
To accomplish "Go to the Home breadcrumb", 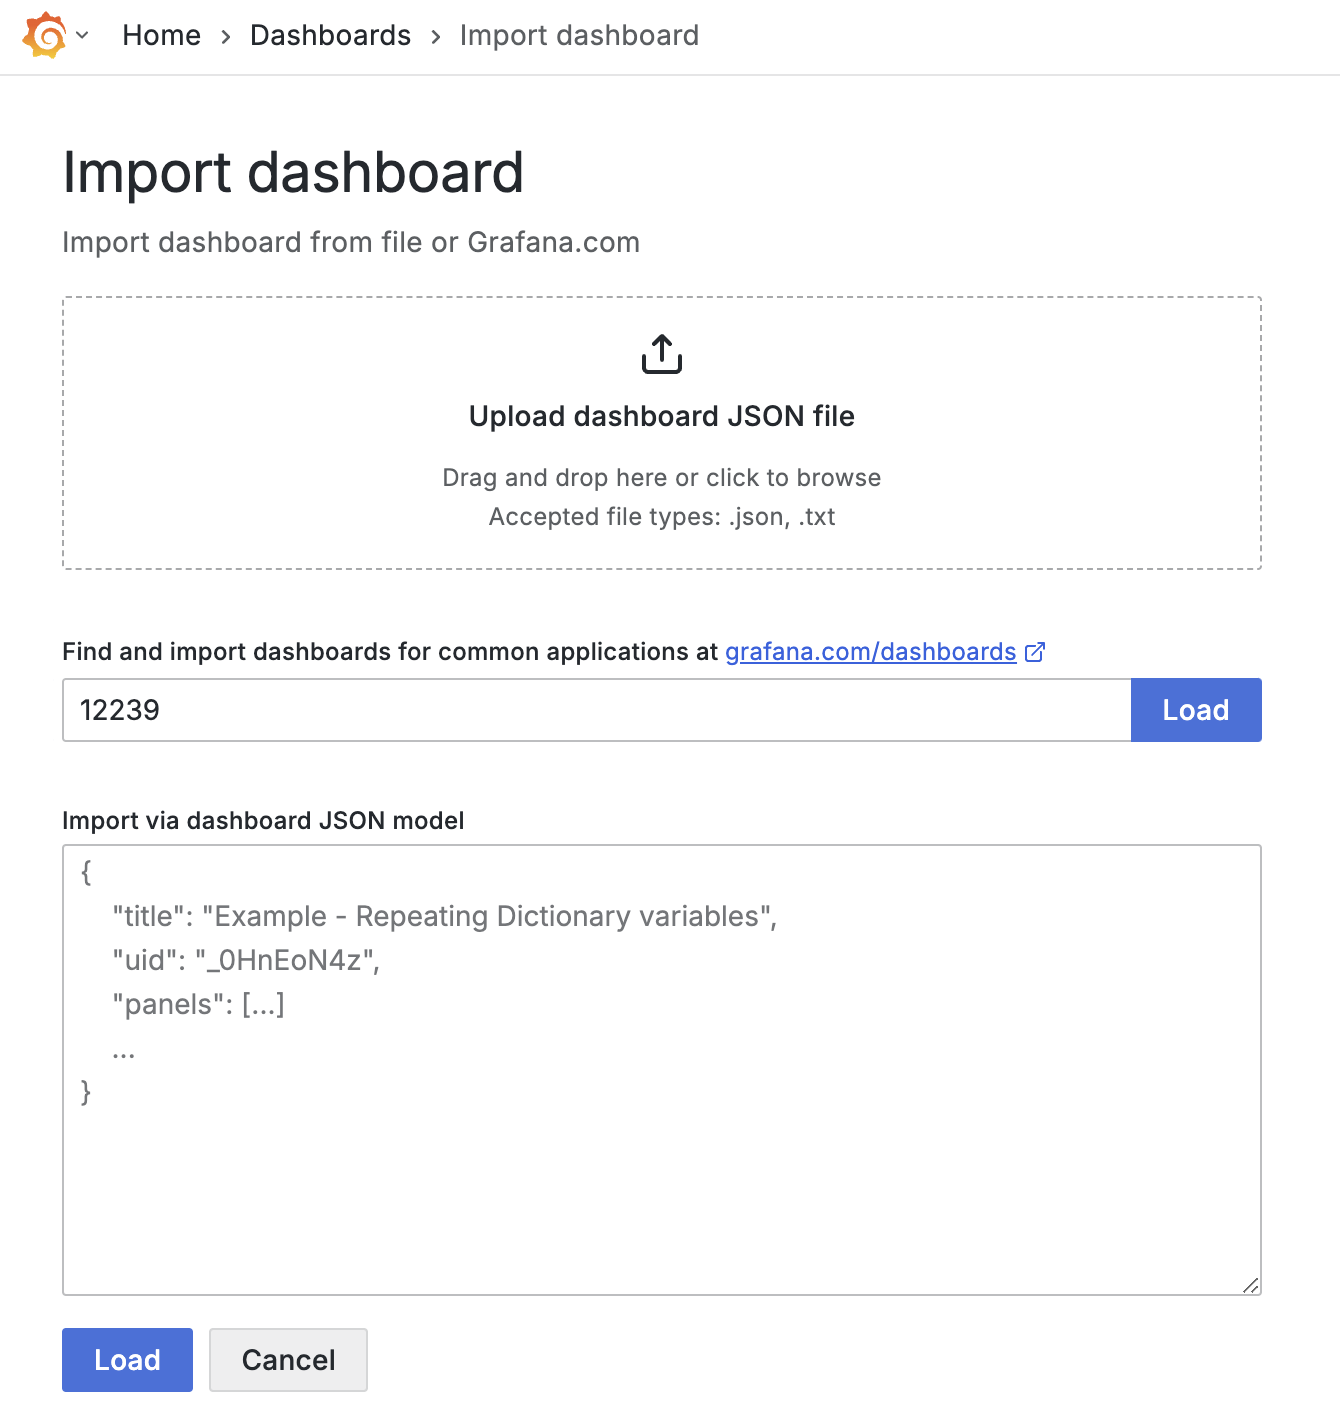I will point(161,35).
